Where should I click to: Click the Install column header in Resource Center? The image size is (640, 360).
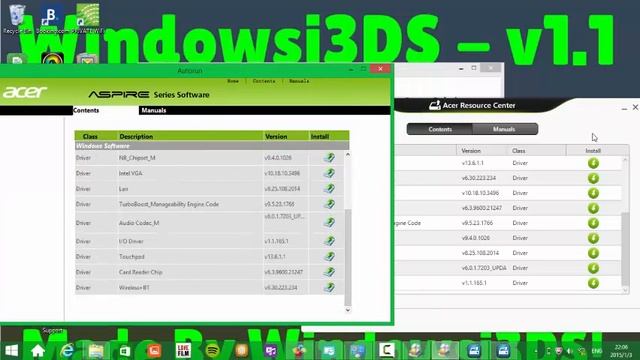click(593, 151)
